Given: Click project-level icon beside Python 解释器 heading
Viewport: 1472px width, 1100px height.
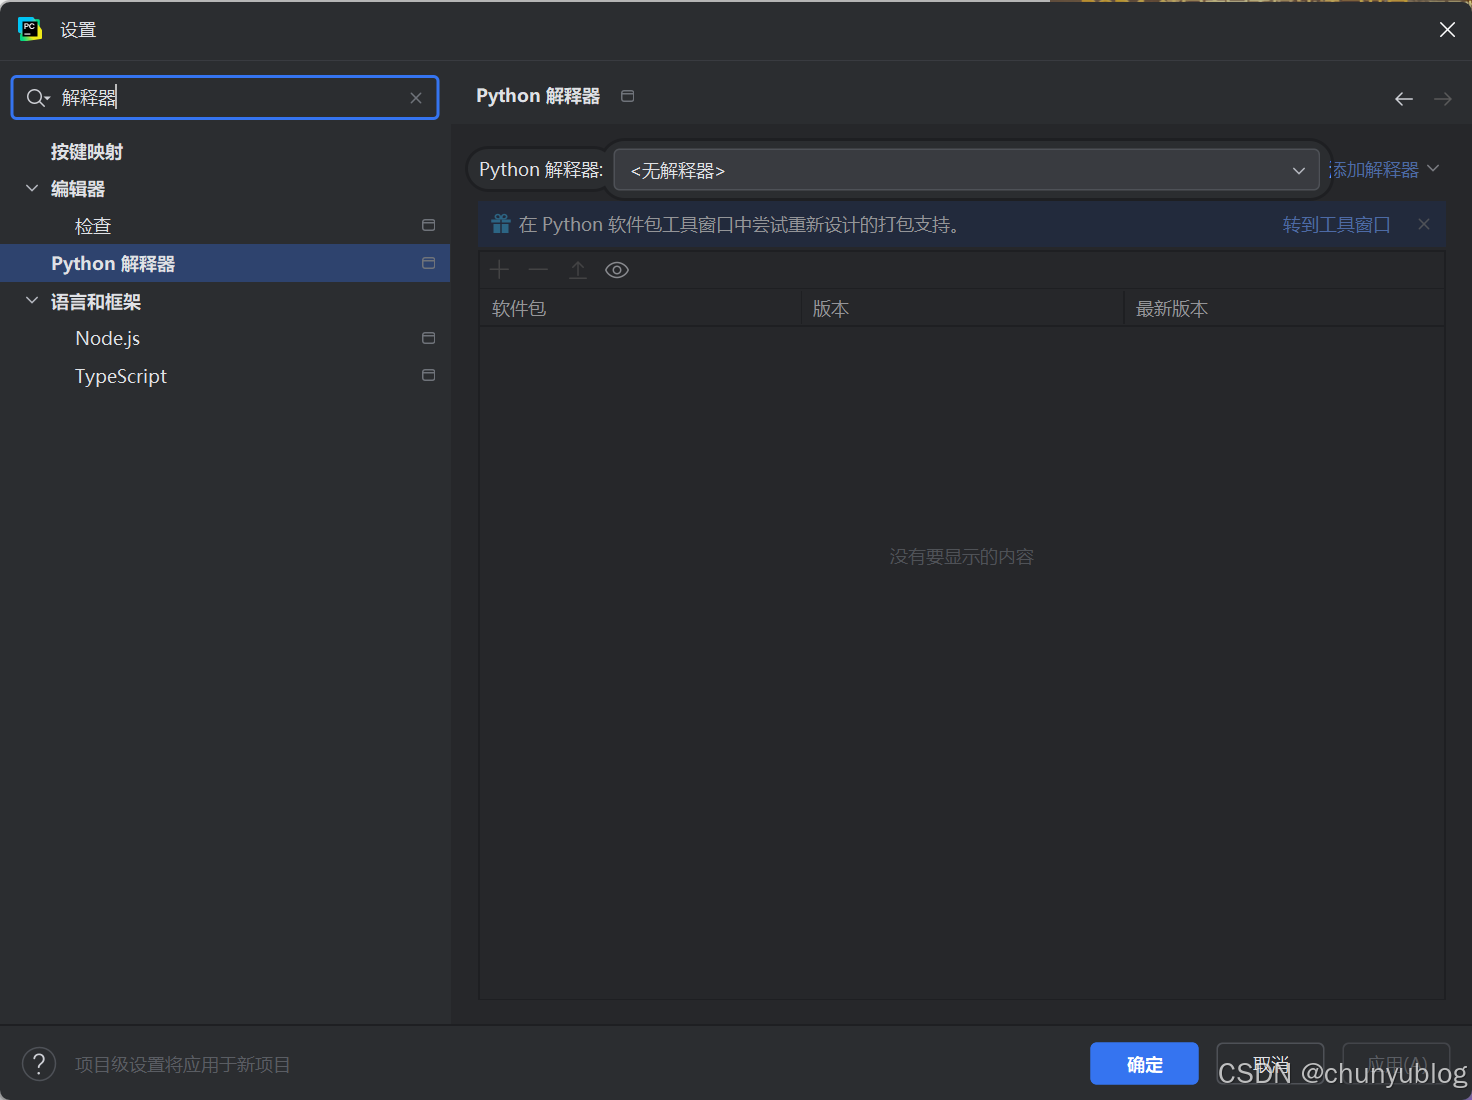Looking at the screenshot, I should click(x=628, y=96).
